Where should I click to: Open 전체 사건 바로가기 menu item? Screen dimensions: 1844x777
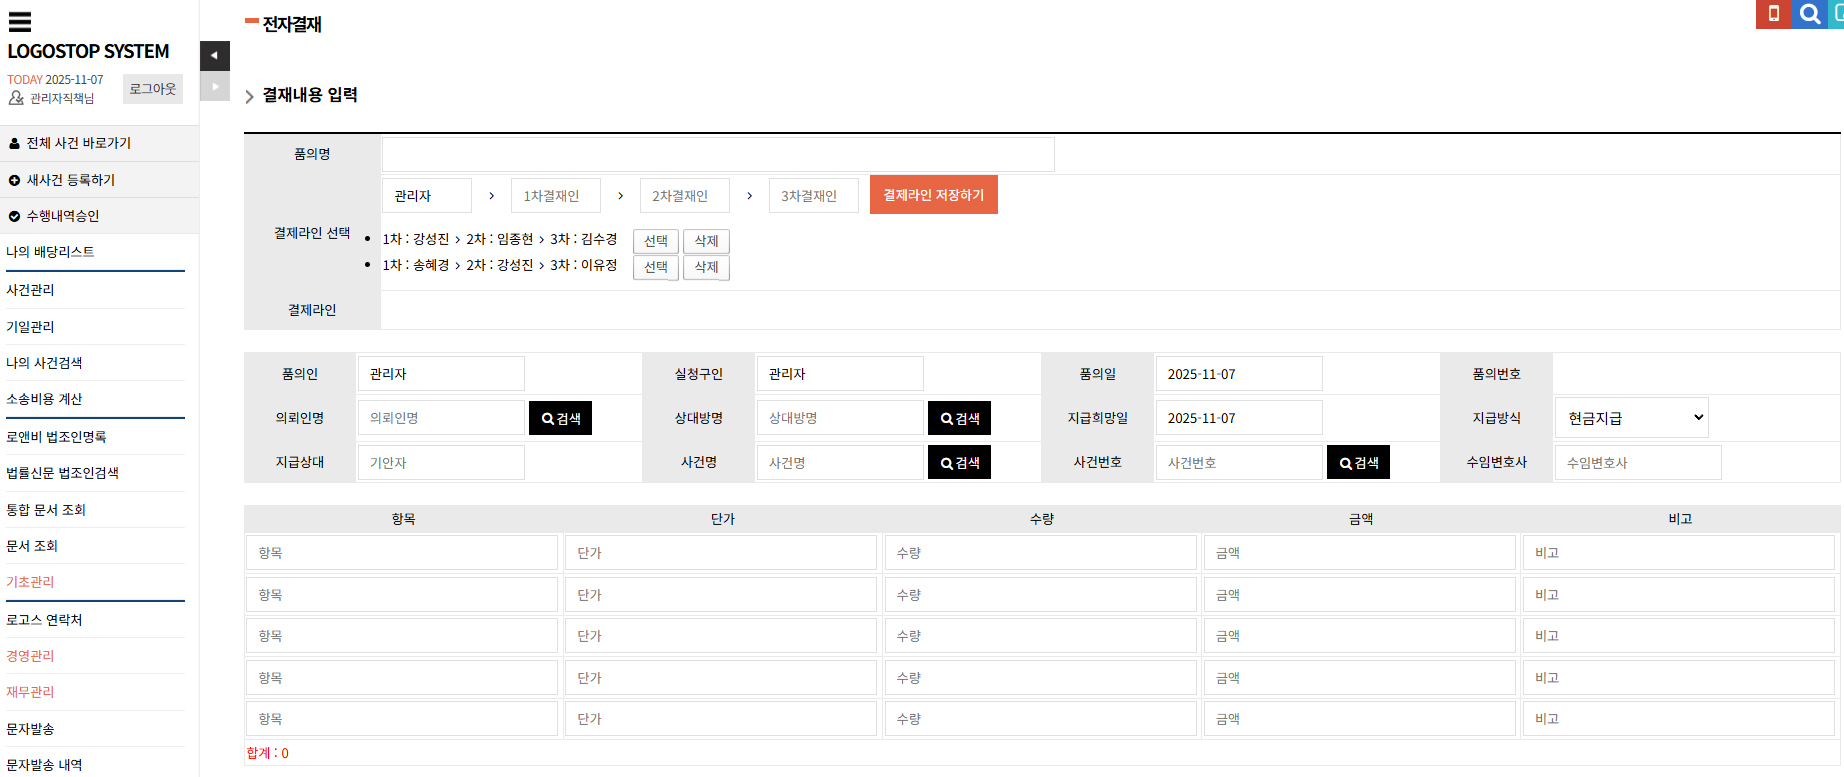pos(79,143)
